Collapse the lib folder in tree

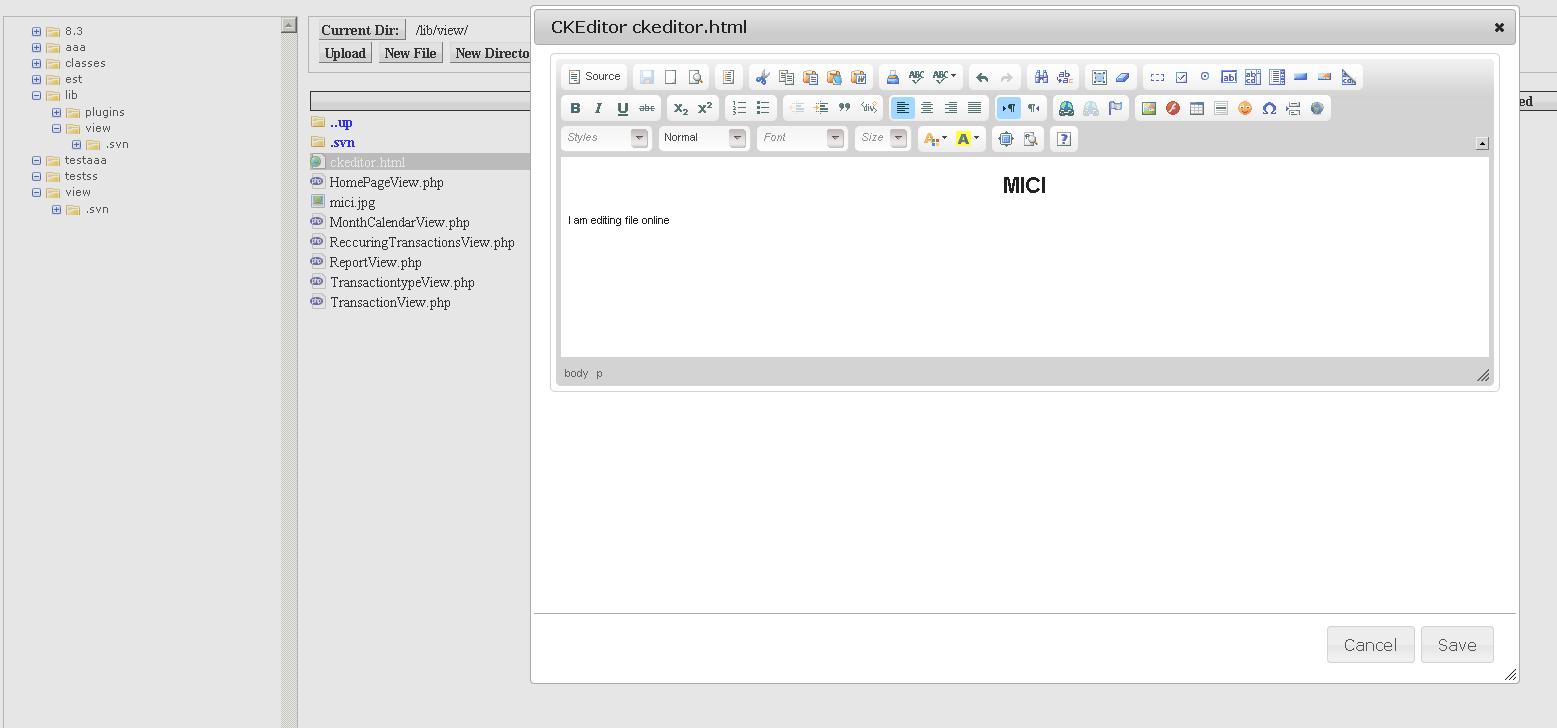pyautogui.click(x=37, y=96)
